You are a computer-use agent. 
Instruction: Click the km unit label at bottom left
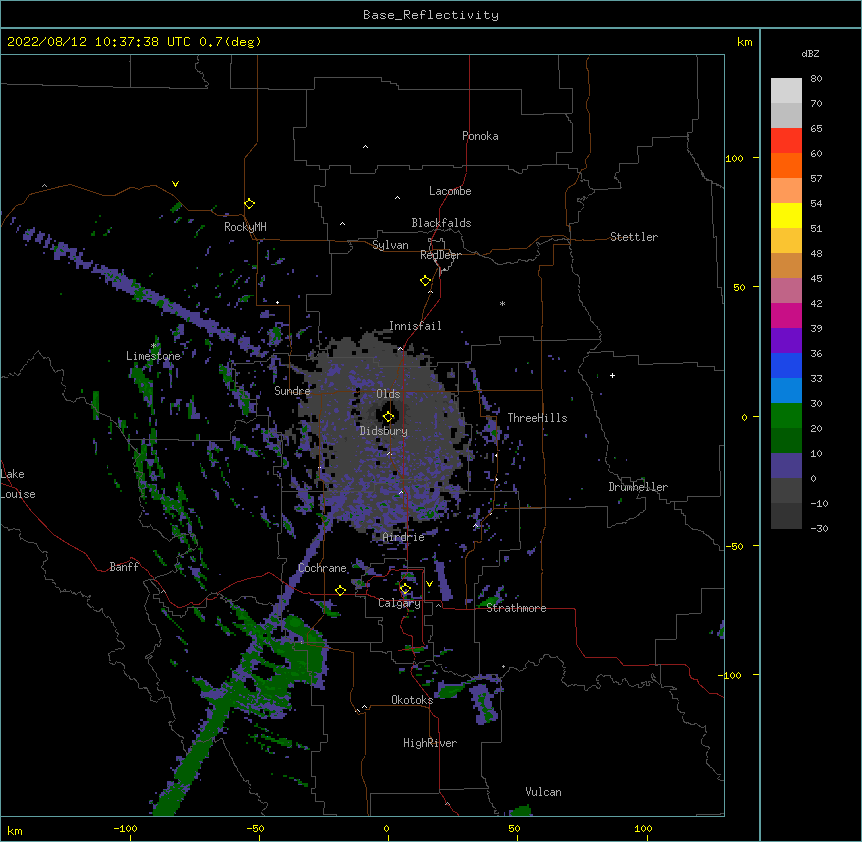(15, 830)
